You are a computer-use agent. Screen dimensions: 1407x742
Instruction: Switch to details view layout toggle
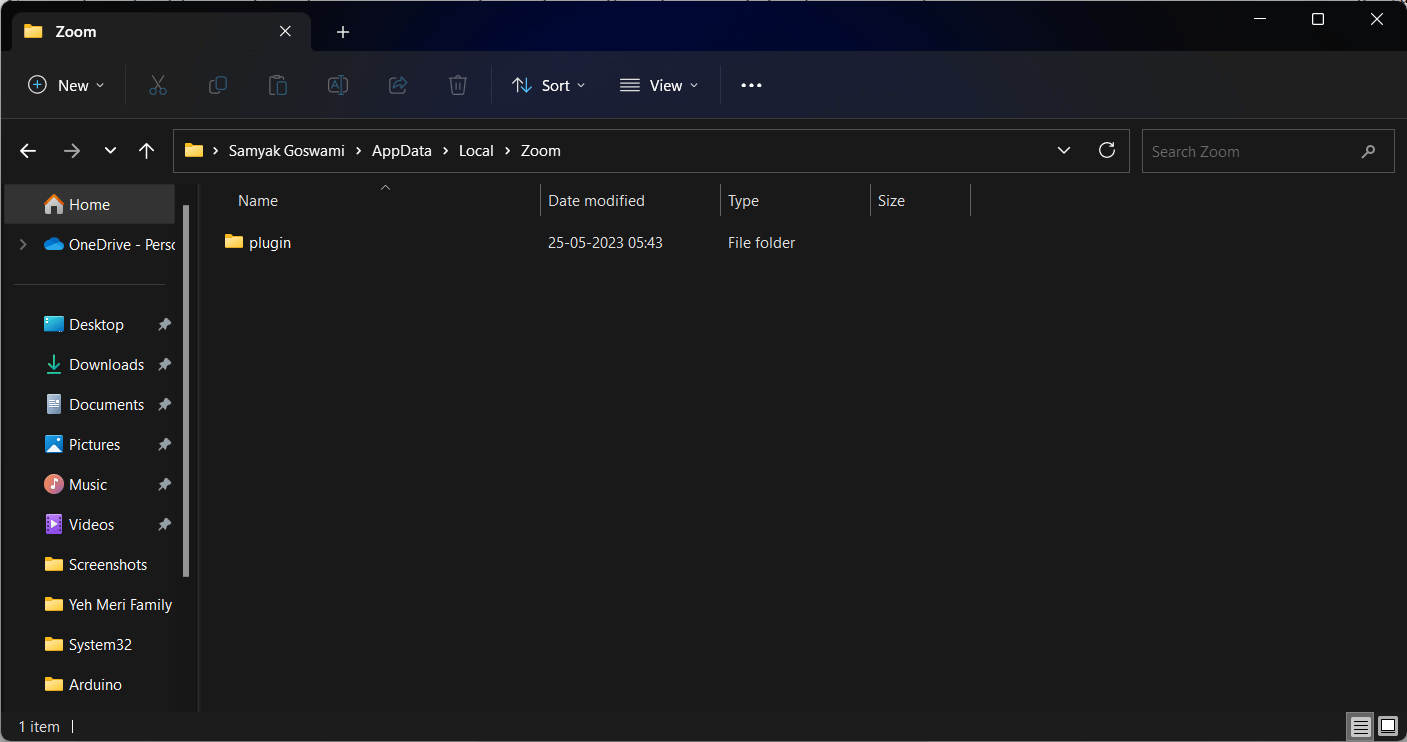pos(1359,726)
